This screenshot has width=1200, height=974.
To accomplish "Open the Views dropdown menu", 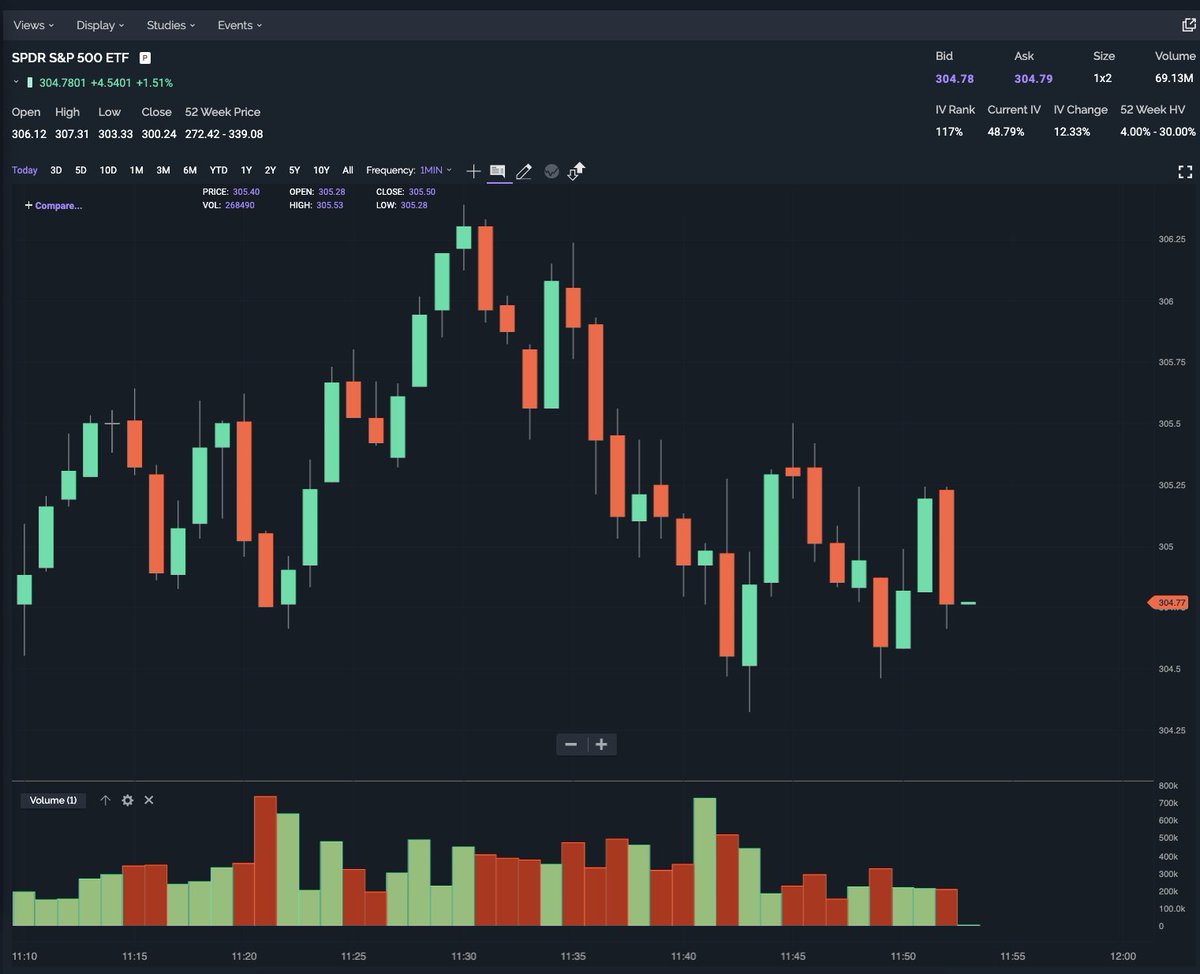I will pyautogui.click(x=34, y=25).
